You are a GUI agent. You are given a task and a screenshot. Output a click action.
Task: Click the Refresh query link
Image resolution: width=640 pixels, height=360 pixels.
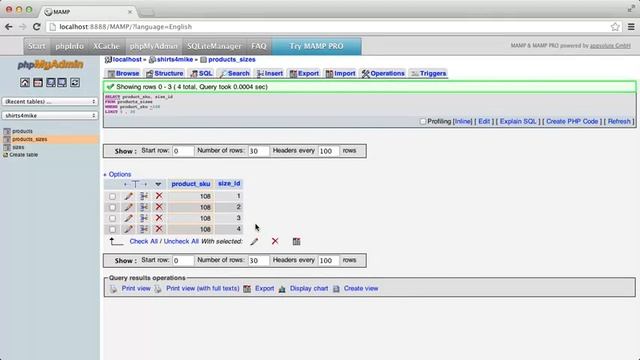coord(619,121)
